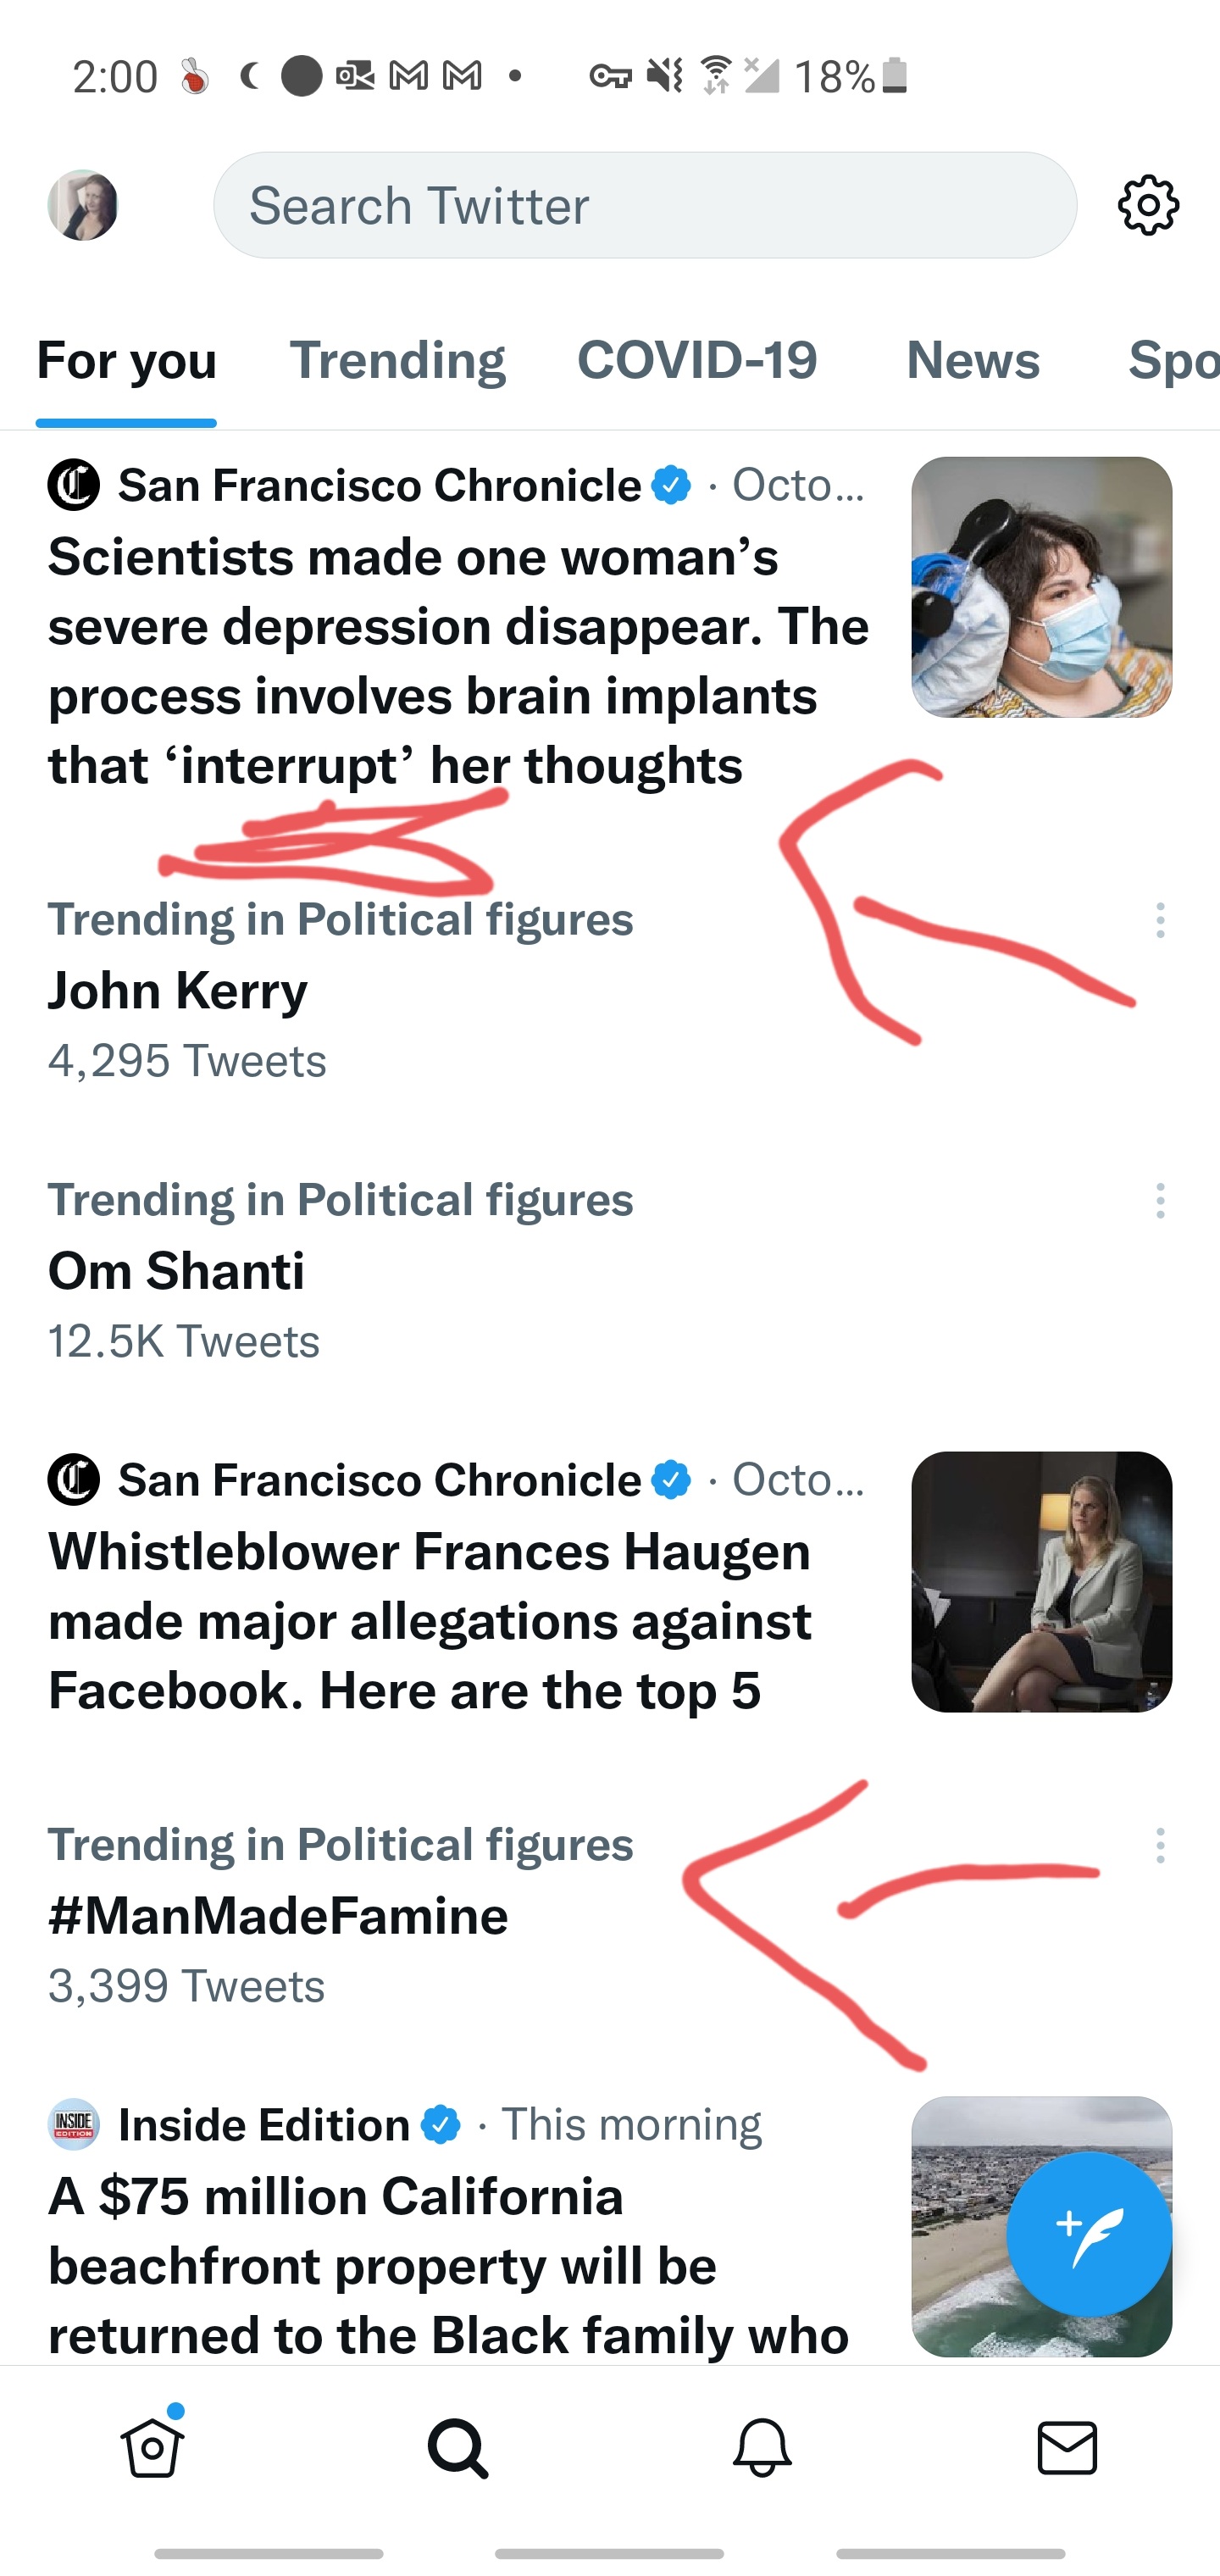Tap the Search magnifier in bottom bar
1220x2576 pixels.
458,2447
